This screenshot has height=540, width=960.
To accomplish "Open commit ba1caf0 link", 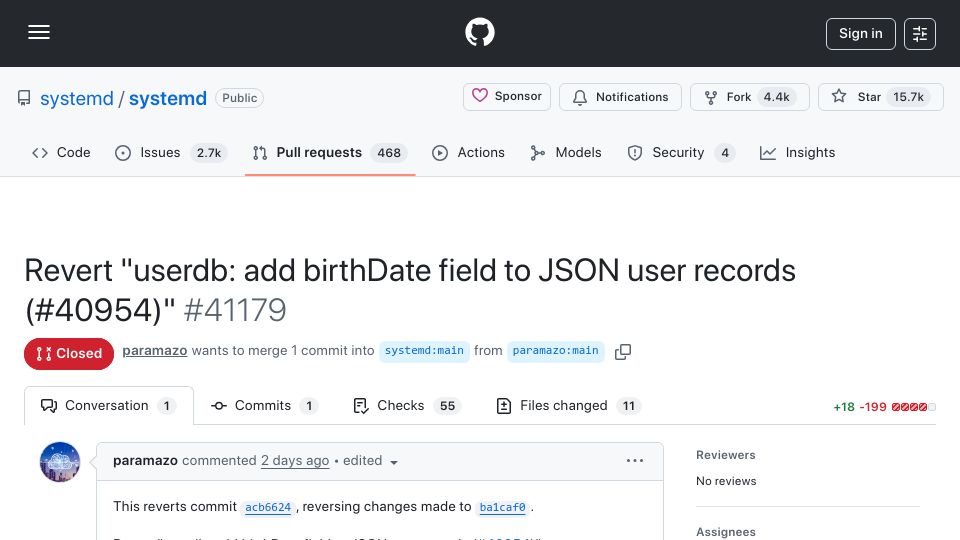I will (x=502, y=507).
